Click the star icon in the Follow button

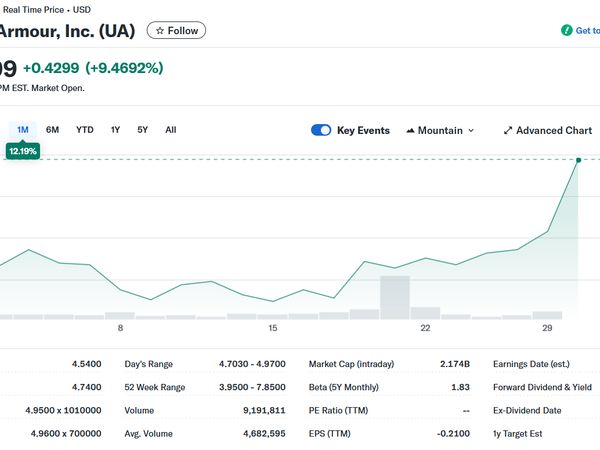click(x=160, y=31)
